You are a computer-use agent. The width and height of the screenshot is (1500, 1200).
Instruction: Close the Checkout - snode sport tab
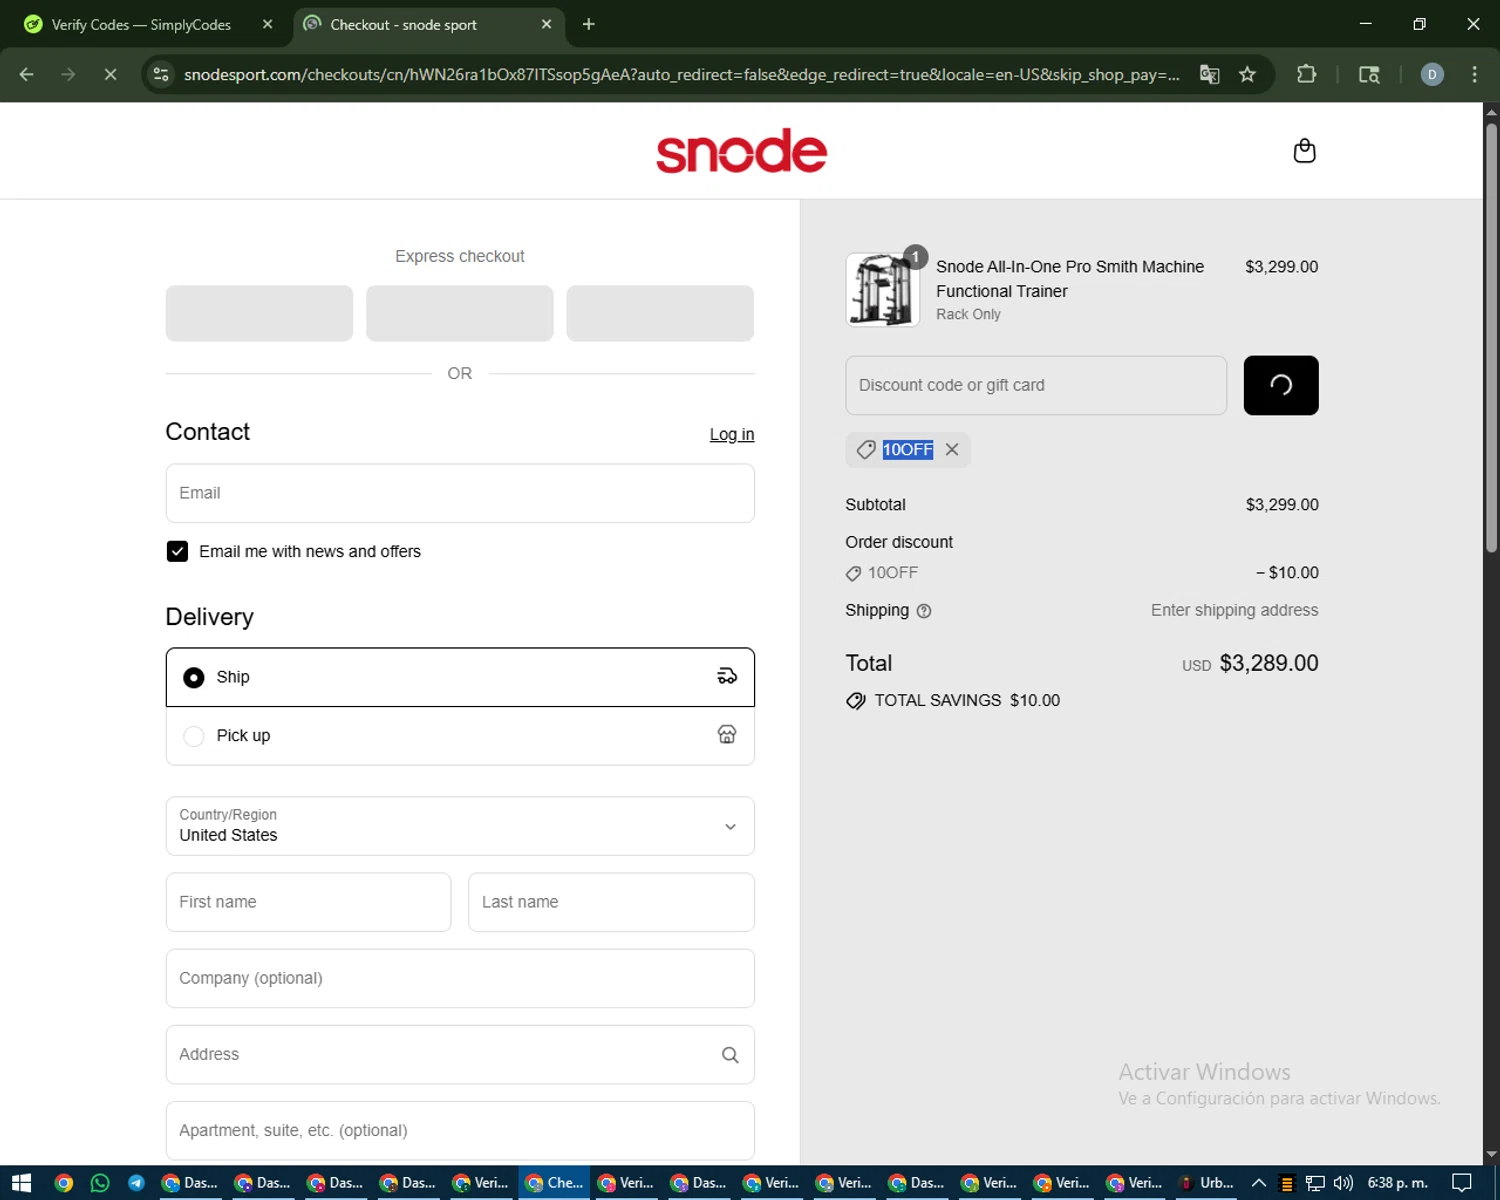point(546,24)
